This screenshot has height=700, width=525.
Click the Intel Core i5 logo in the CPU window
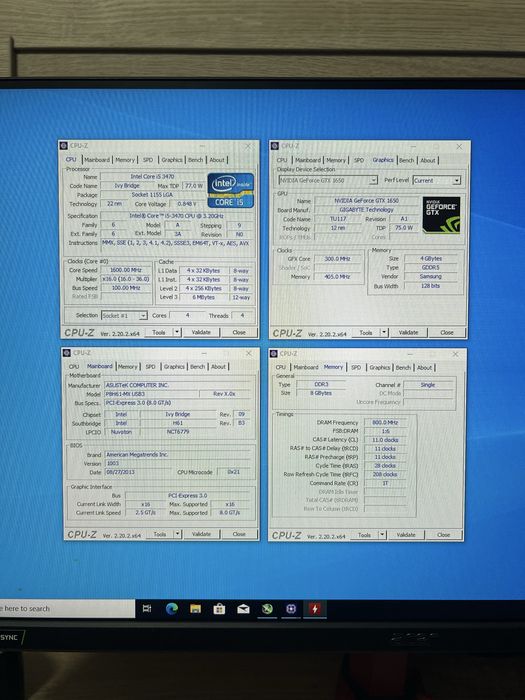(x=230, y=190)
